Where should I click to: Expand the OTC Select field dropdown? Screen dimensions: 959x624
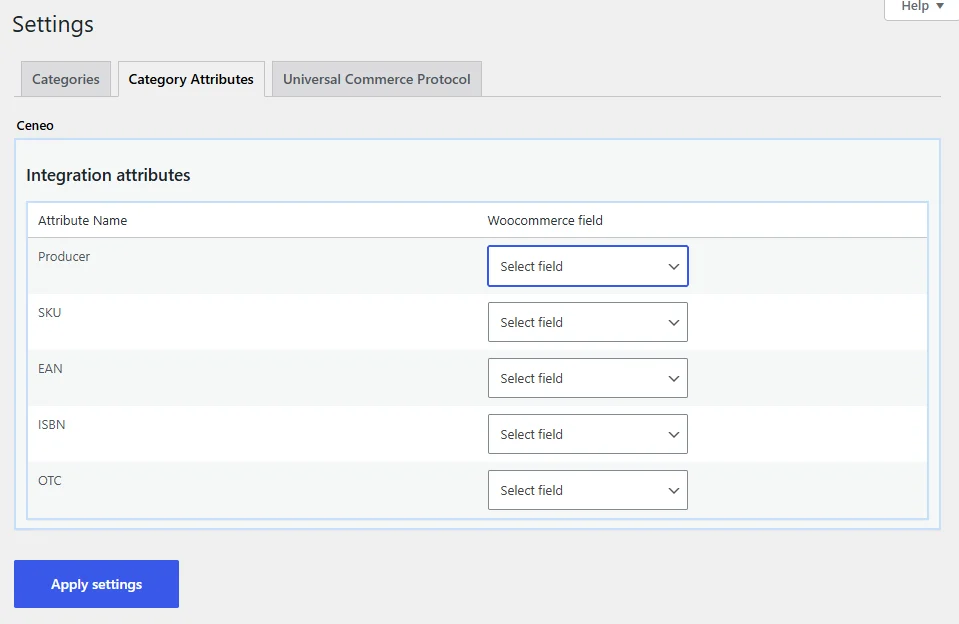(x=588, y=490)
